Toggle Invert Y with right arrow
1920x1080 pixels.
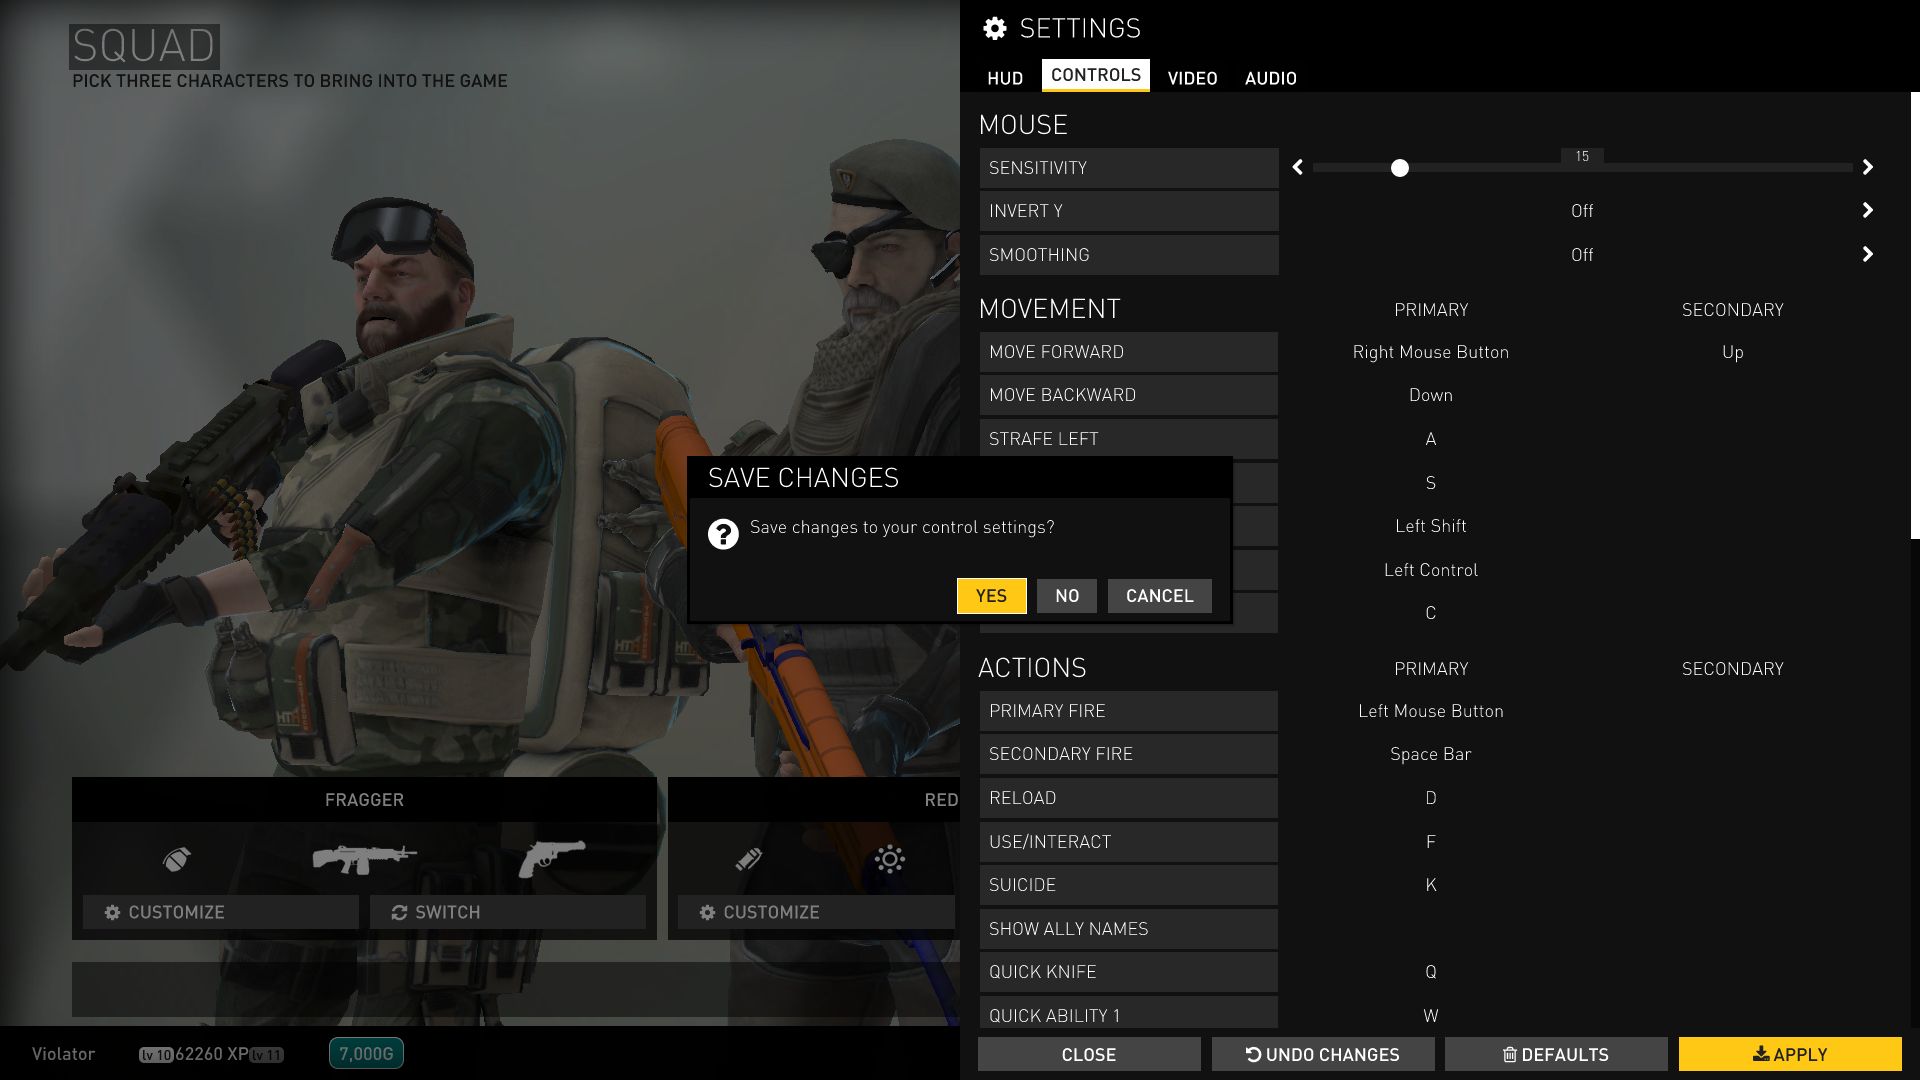[1867, 211]
